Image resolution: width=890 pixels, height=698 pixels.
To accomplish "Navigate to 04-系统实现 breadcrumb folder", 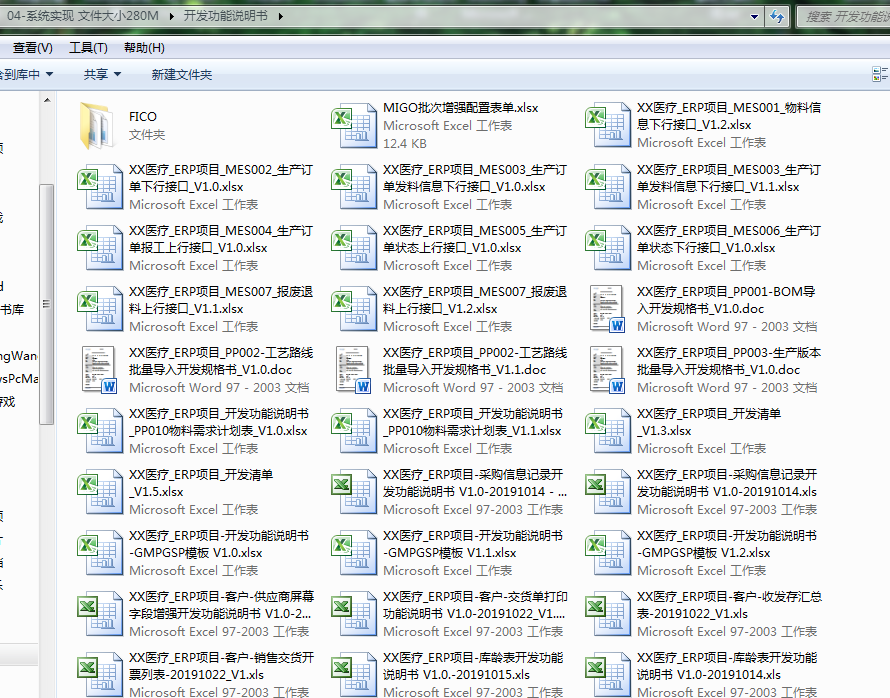I will pos(84,17).
